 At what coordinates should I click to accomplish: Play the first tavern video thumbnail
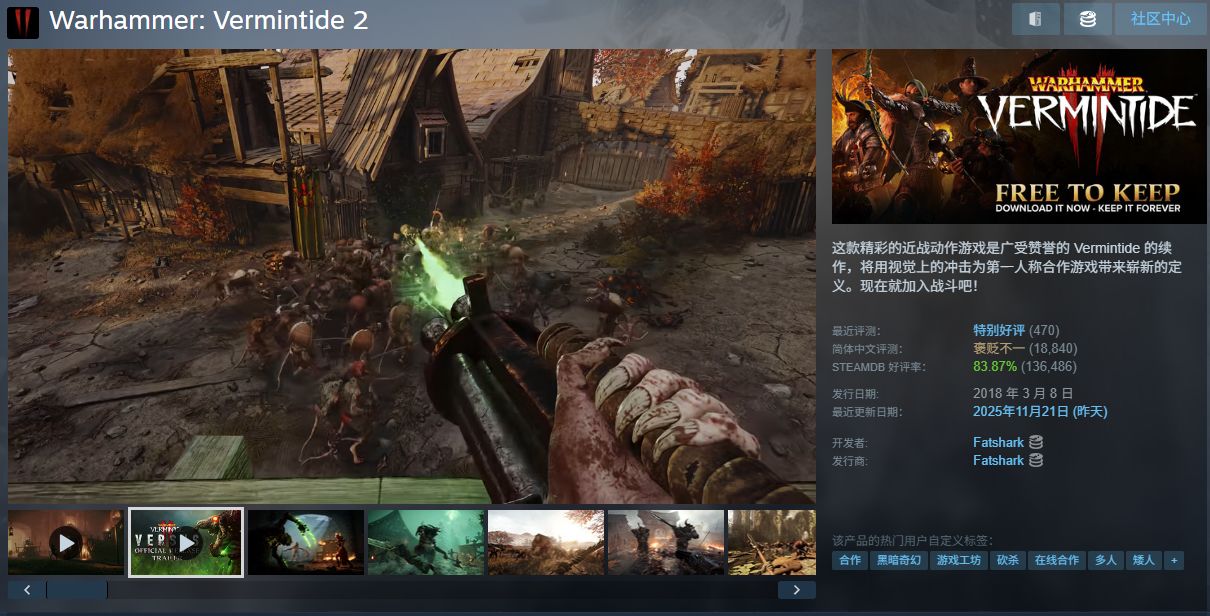point(66,542)
